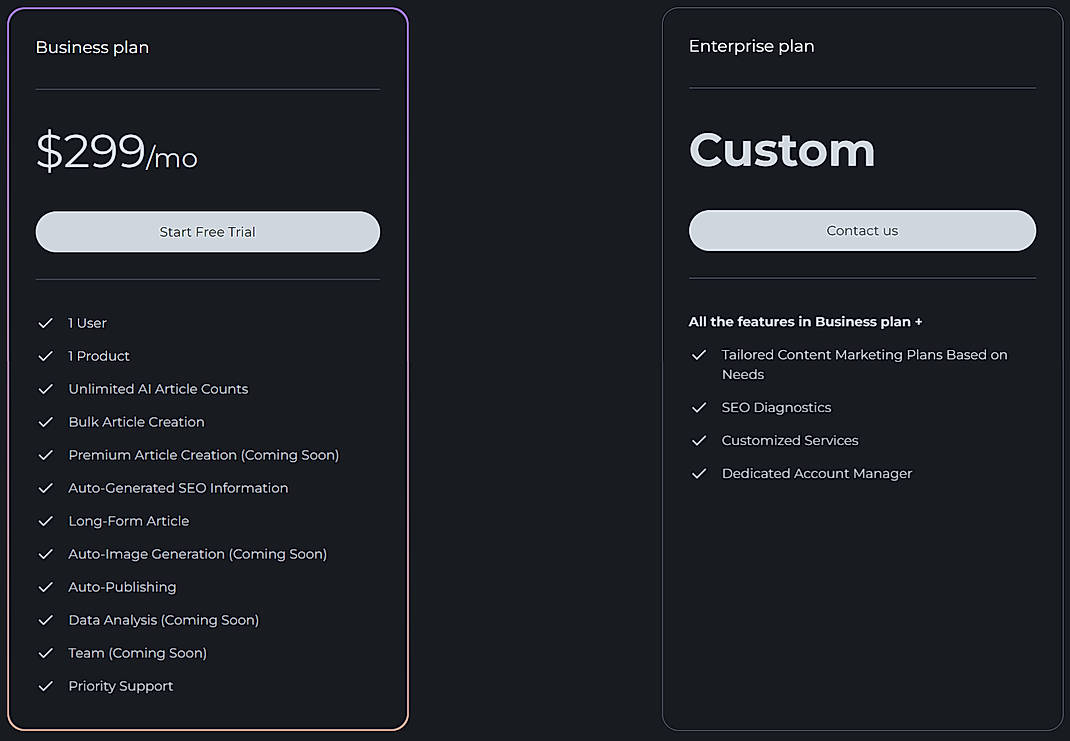Click the Team (Coming Soon) feature entry
This screenshot has height=741, width=1070.
point(137,652)
